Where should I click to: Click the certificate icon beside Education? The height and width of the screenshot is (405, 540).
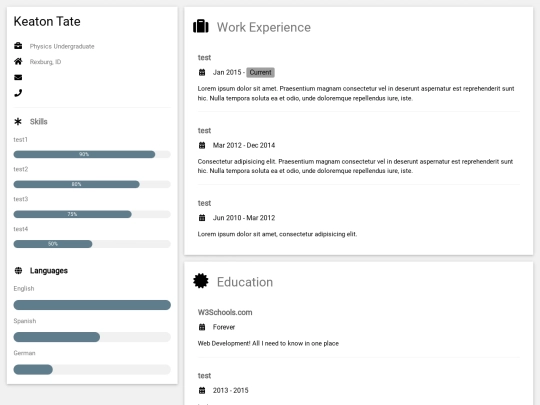tap(201, 281)
